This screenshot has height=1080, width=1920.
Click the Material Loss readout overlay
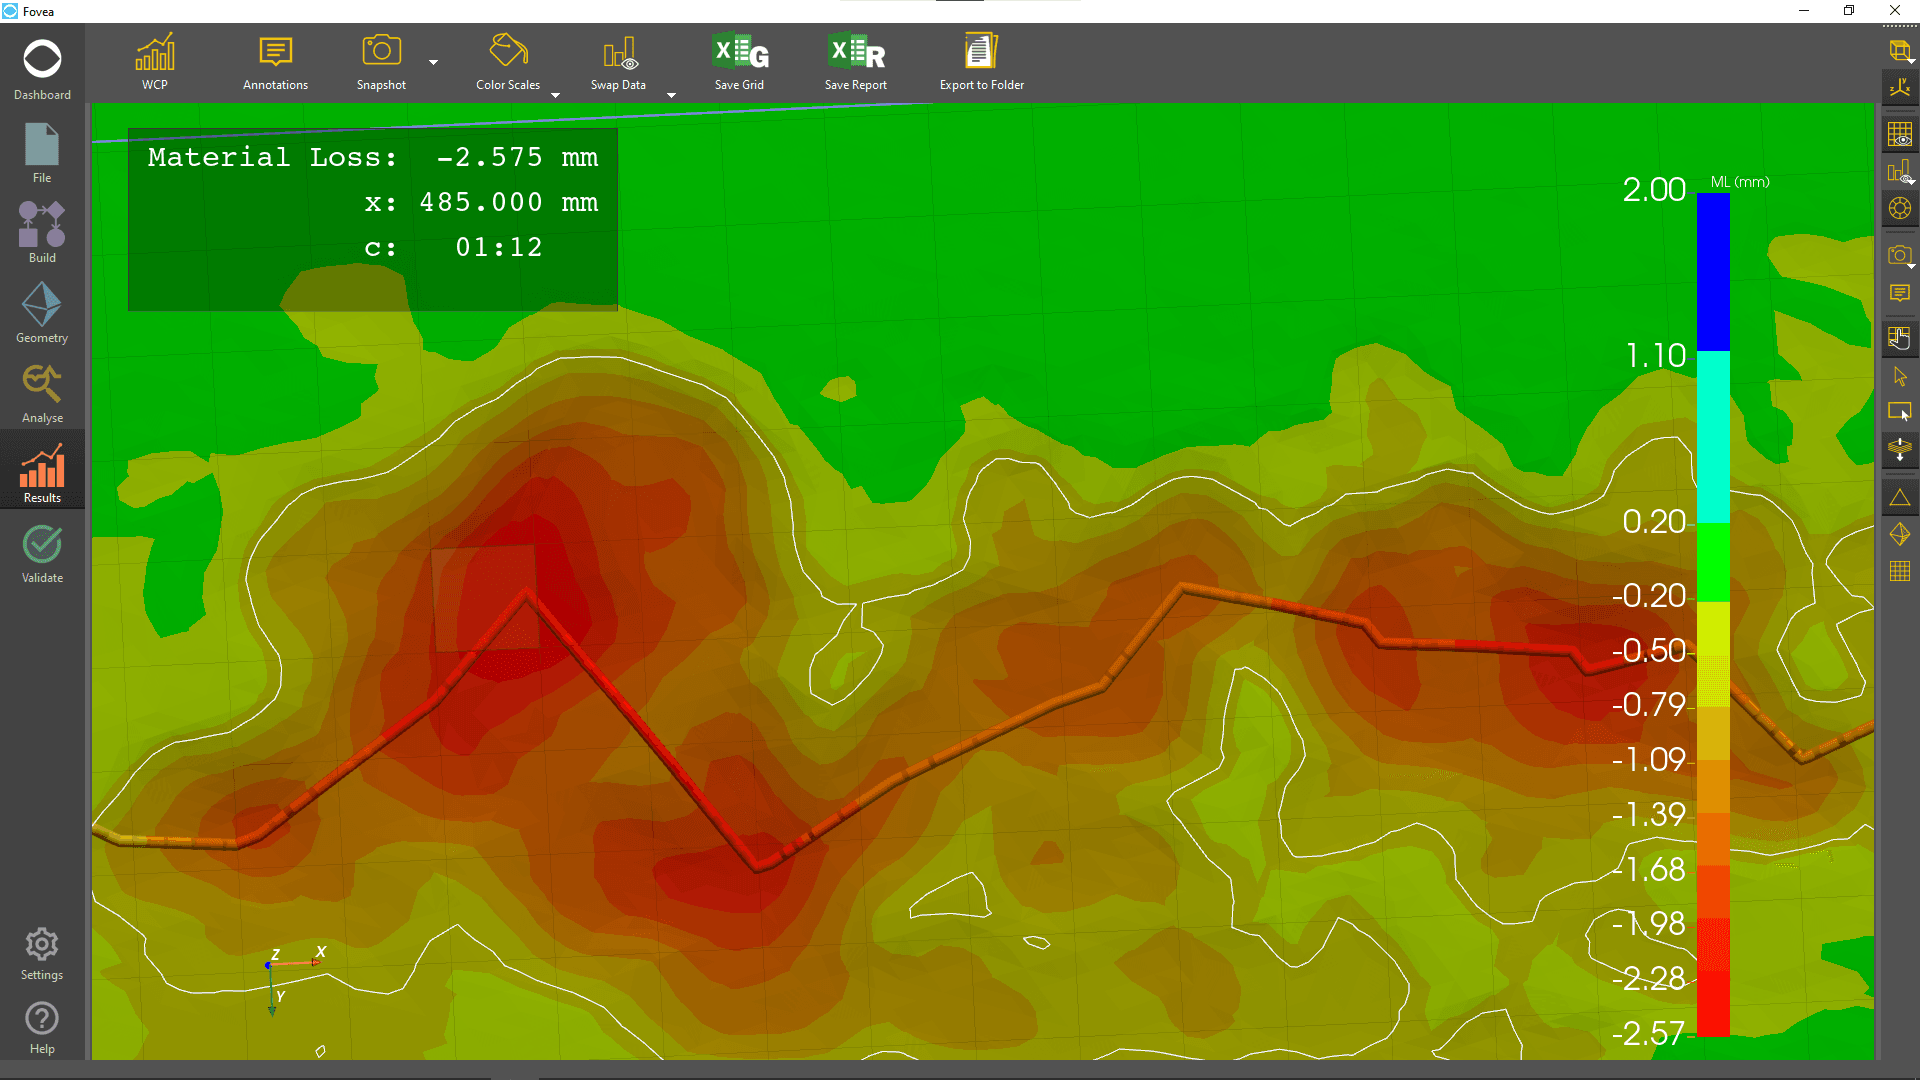click(x=373, y=219)
